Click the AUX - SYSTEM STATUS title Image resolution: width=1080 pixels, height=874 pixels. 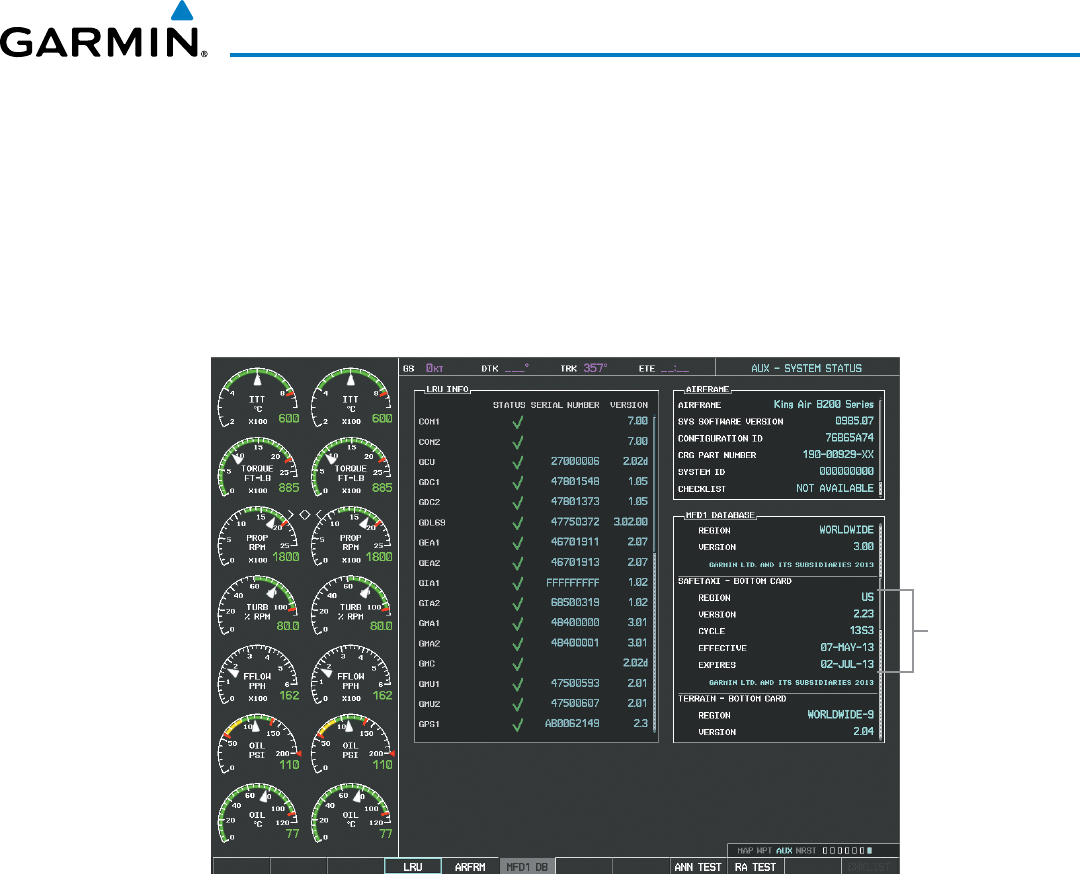(806, 368)
